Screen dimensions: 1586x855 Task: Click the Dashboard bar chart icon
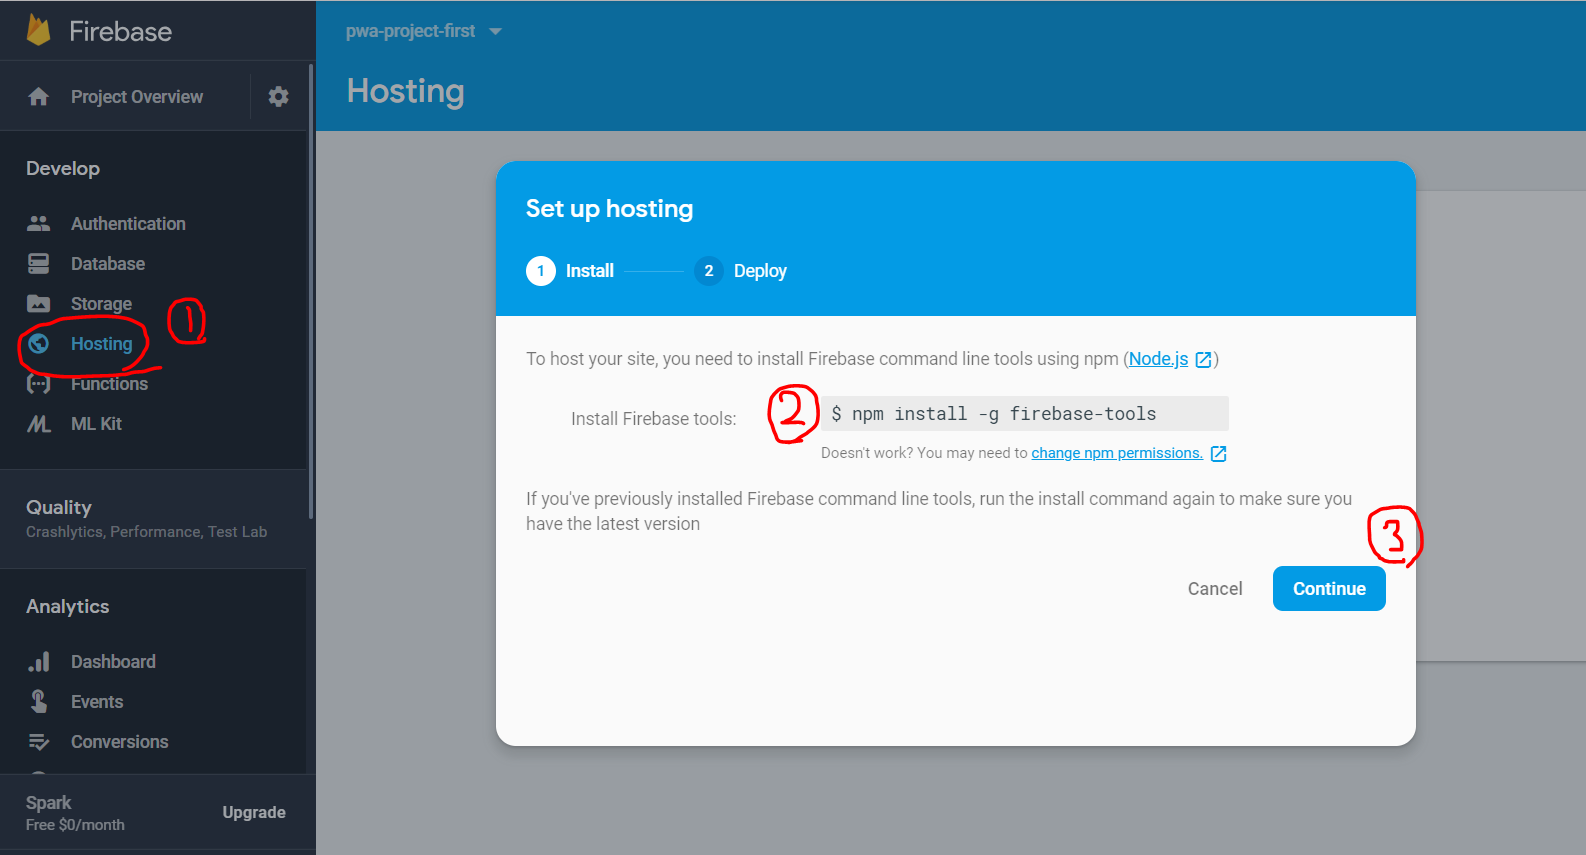pos(39,662)
